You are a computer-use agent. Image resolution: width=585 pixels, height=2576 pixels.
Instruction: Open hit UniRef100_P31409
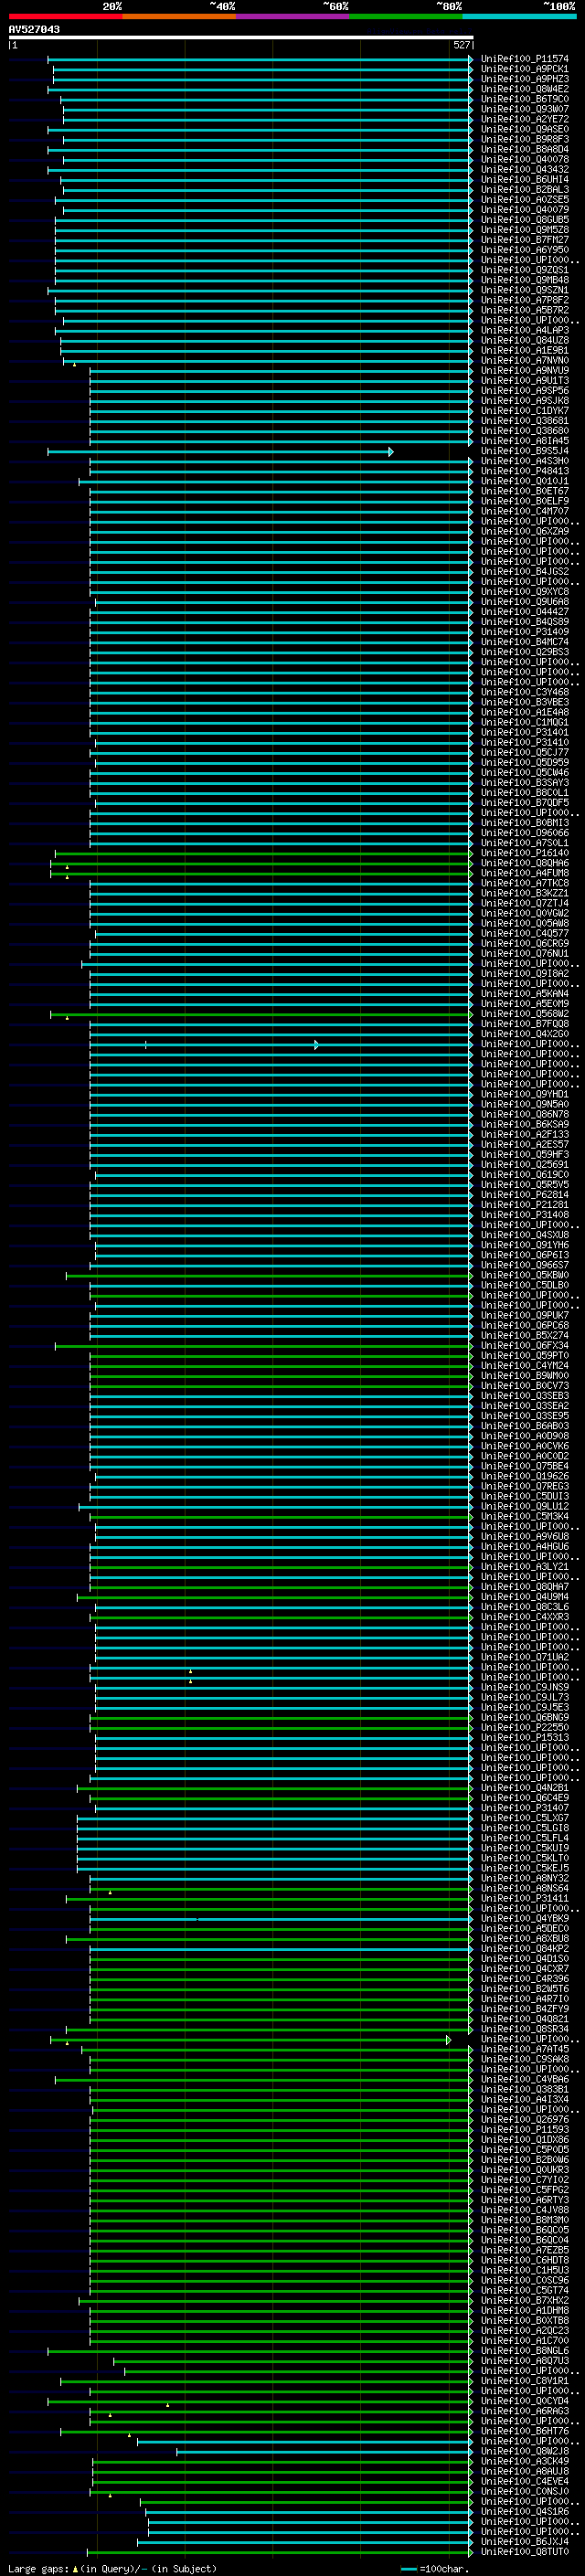pyautogui.click(x=525, y=632)
